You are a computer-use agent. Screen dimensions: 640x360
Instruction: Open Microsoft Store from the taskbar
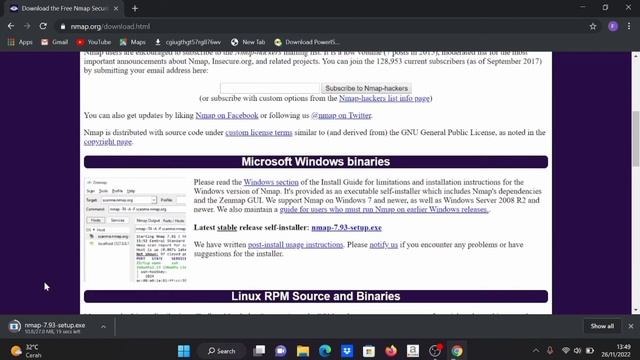(x=369, y=351)
